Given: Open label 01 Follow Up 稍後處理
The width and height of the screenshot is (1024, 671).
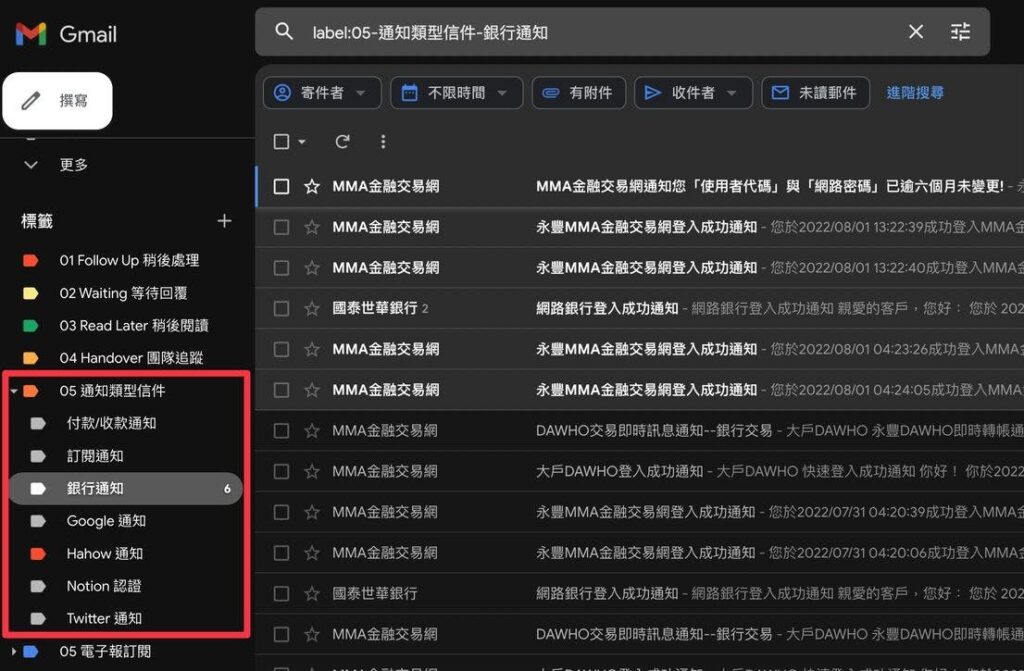Looking at the screenshot, I should point(129,260).
